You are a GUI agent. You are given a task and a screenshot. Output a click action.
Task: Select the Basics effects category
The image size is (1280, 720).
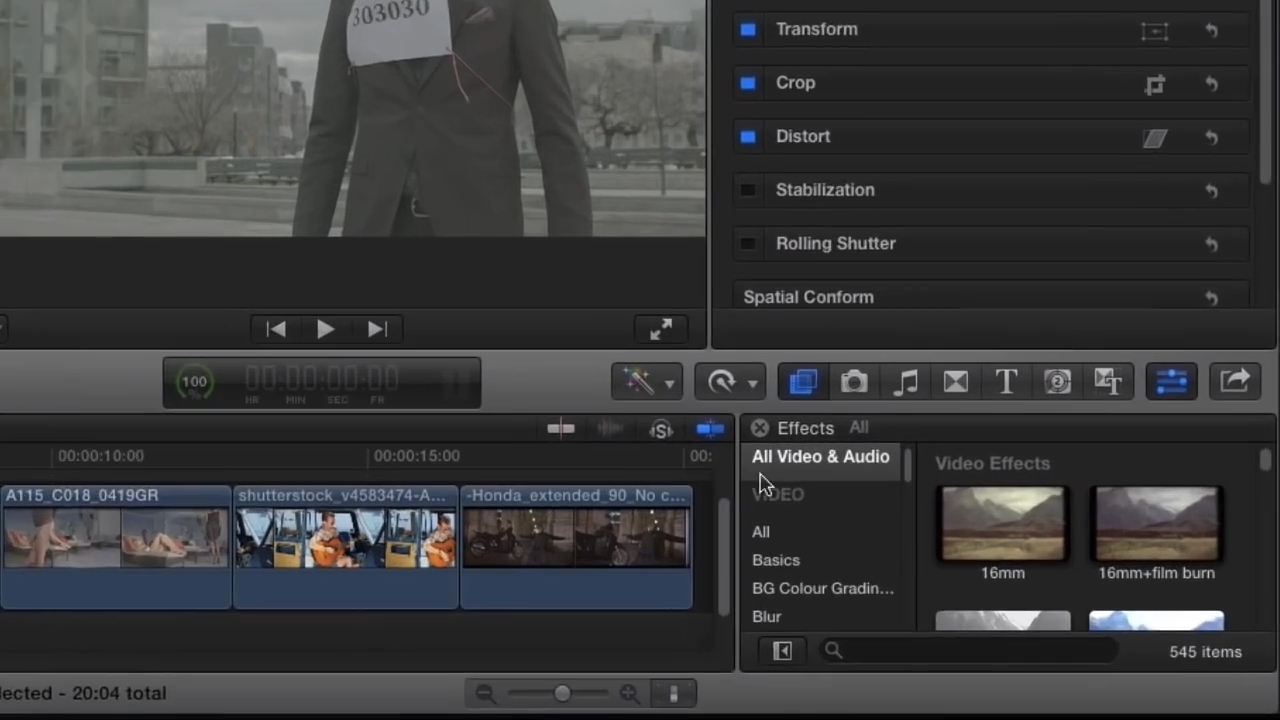pos(776,560)
